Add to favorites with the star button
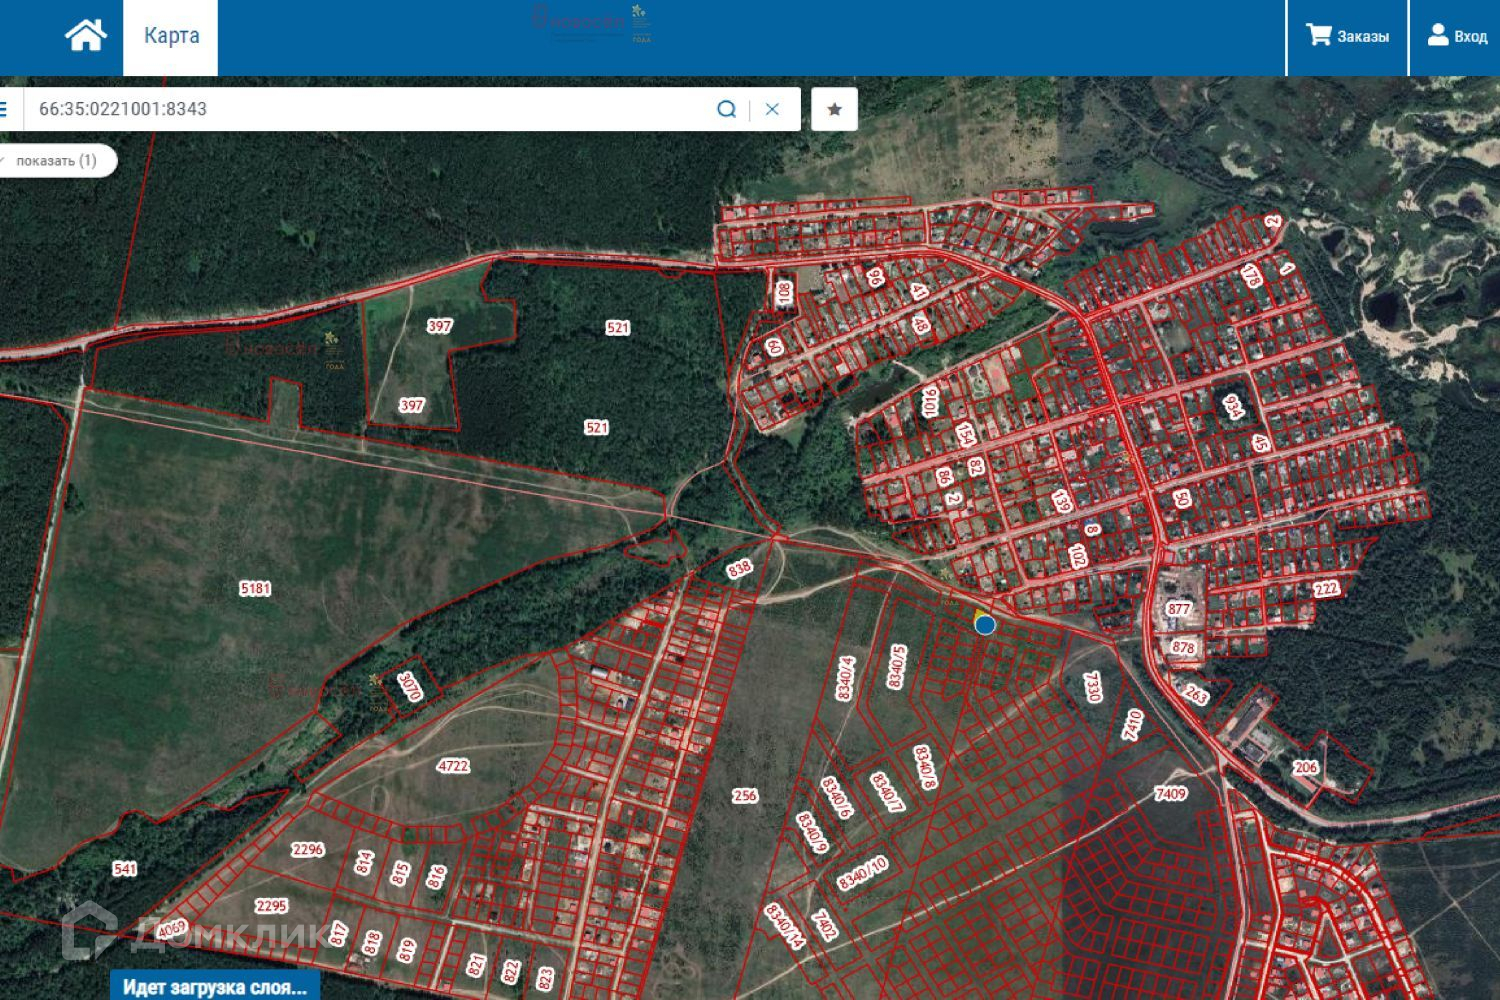Viewport: 1500px width, 1000px height. [x=835, y=109]
